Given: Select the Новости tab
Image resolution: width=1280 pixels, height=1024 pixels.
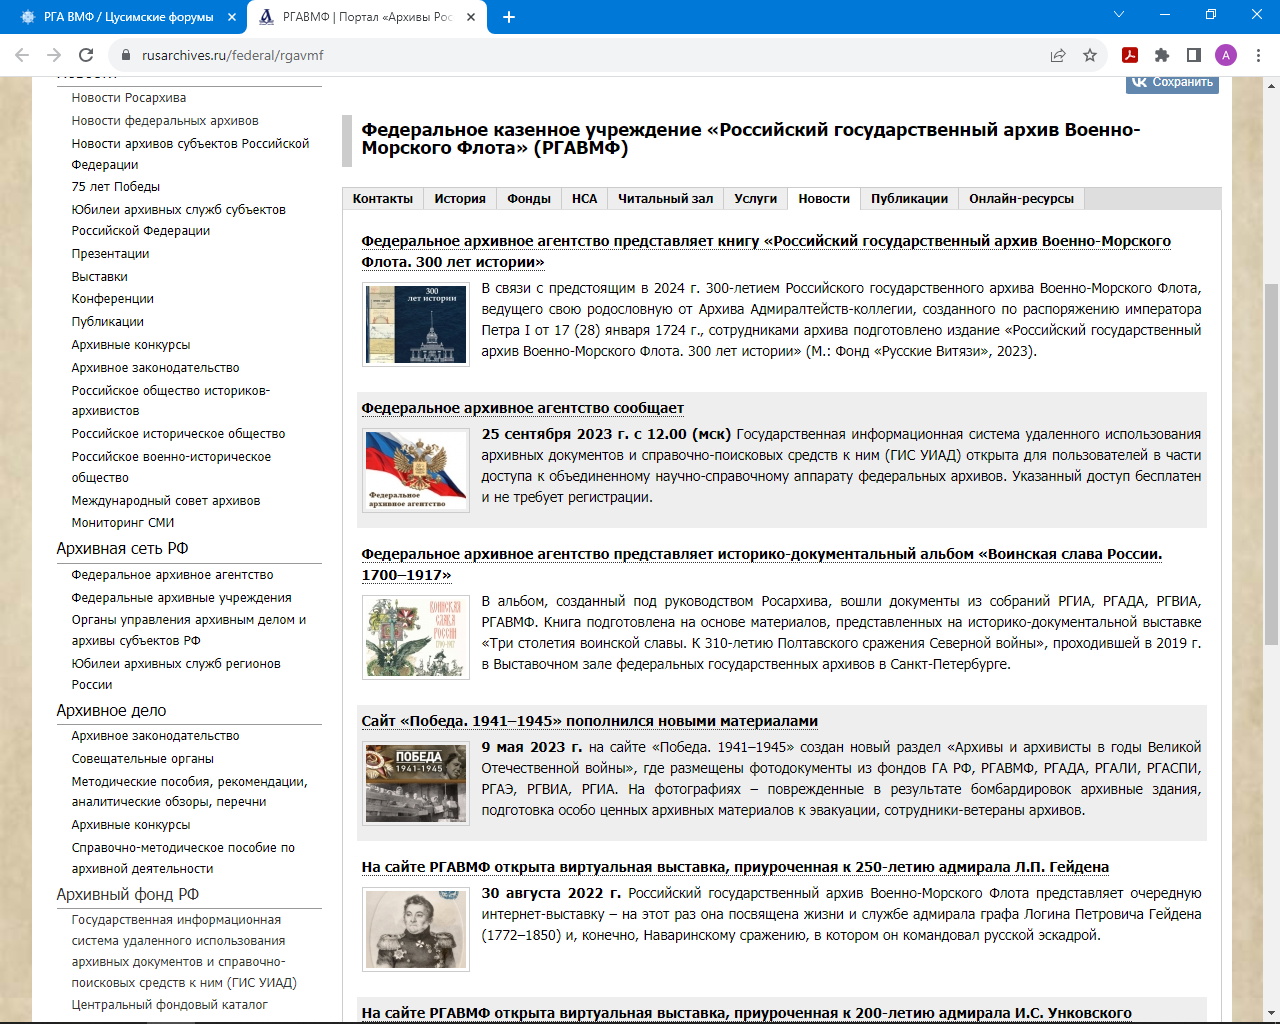Looking at the screenshot, I should pyautogui.click(x=824, y=199).
